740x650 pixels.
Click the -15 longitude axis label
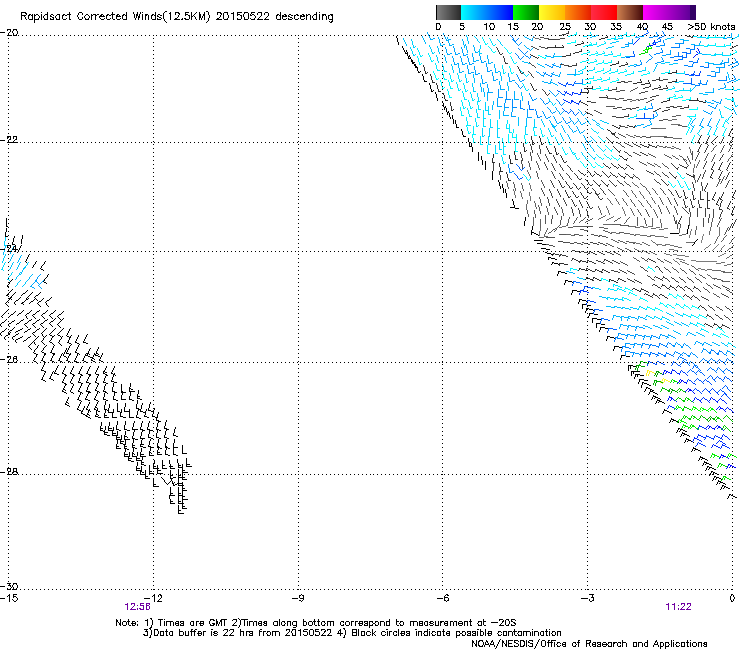[x=9, y=598]
